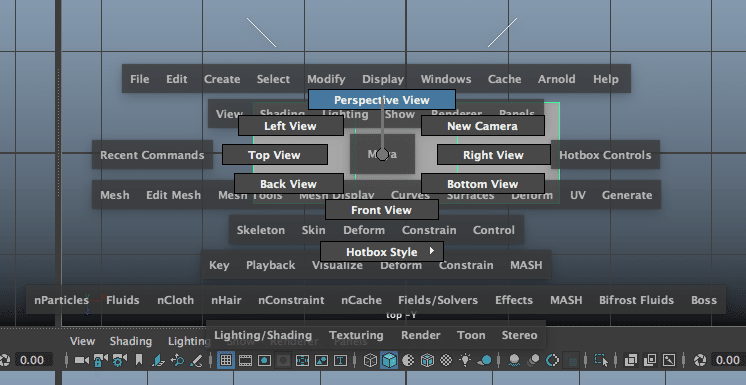Open the hotbox Arnold menu
This screenshot has height=385, width=746.
coord(557,79)
